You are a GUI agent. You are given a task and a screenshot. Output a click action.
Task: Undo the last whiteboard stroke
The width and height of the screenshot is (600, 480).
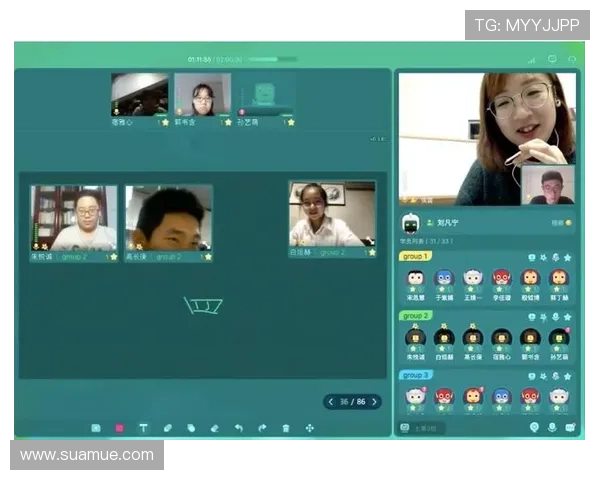[x=239, y=428]
